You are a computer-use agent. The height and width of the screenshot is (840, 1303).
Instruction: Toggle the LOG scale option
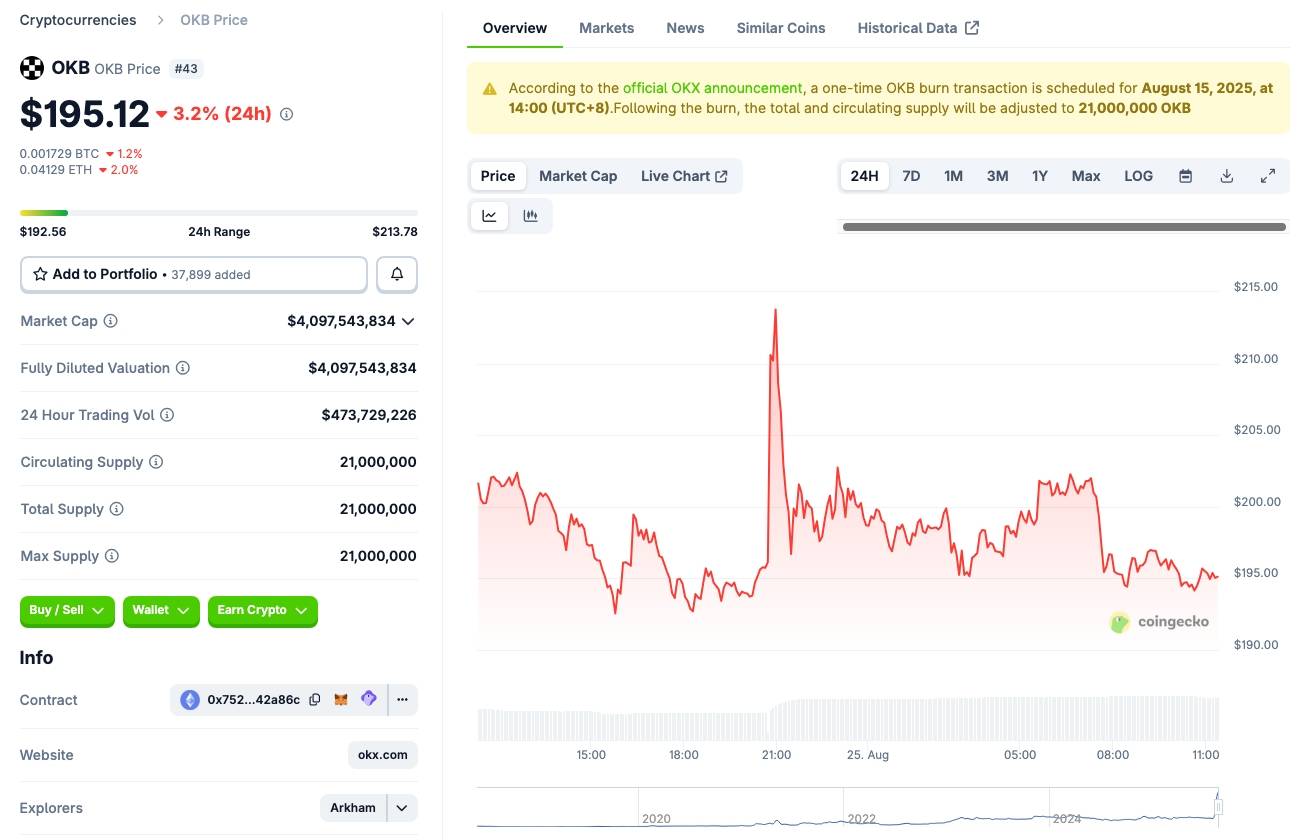[x=1139, y=176]
